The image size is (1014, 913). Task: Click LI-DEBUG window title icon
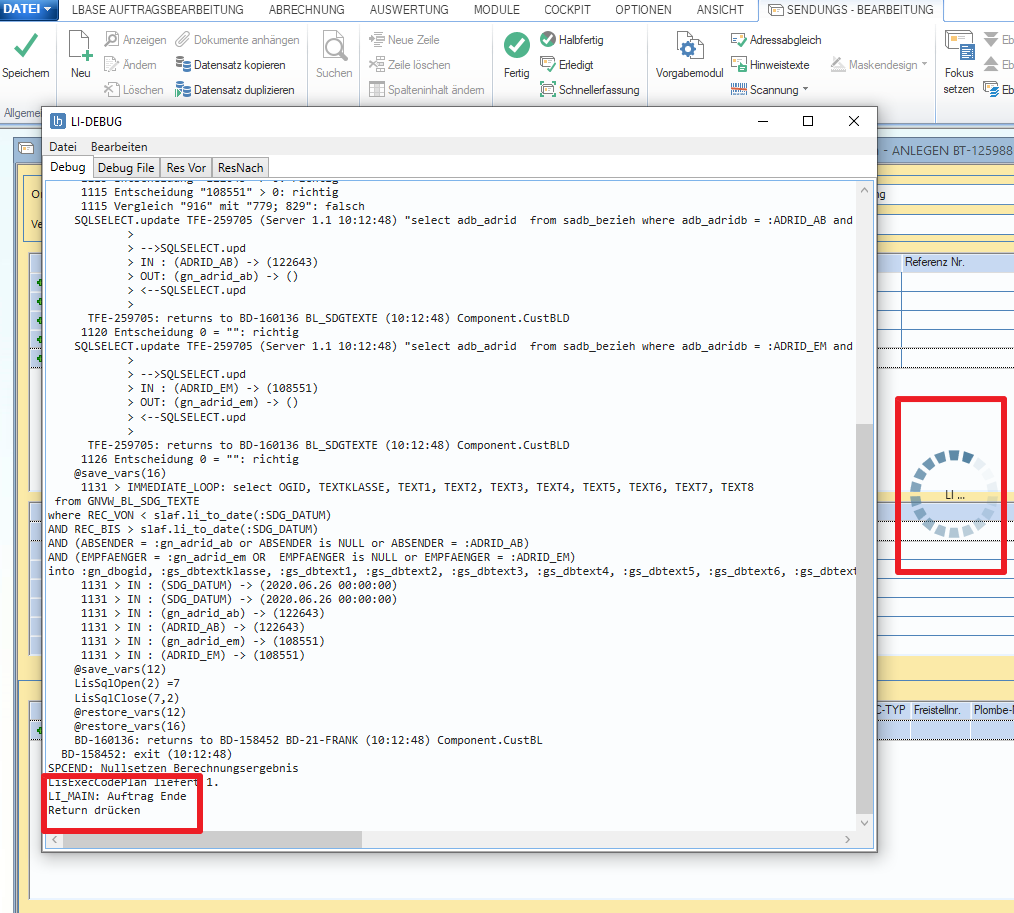tap(58, 122)
